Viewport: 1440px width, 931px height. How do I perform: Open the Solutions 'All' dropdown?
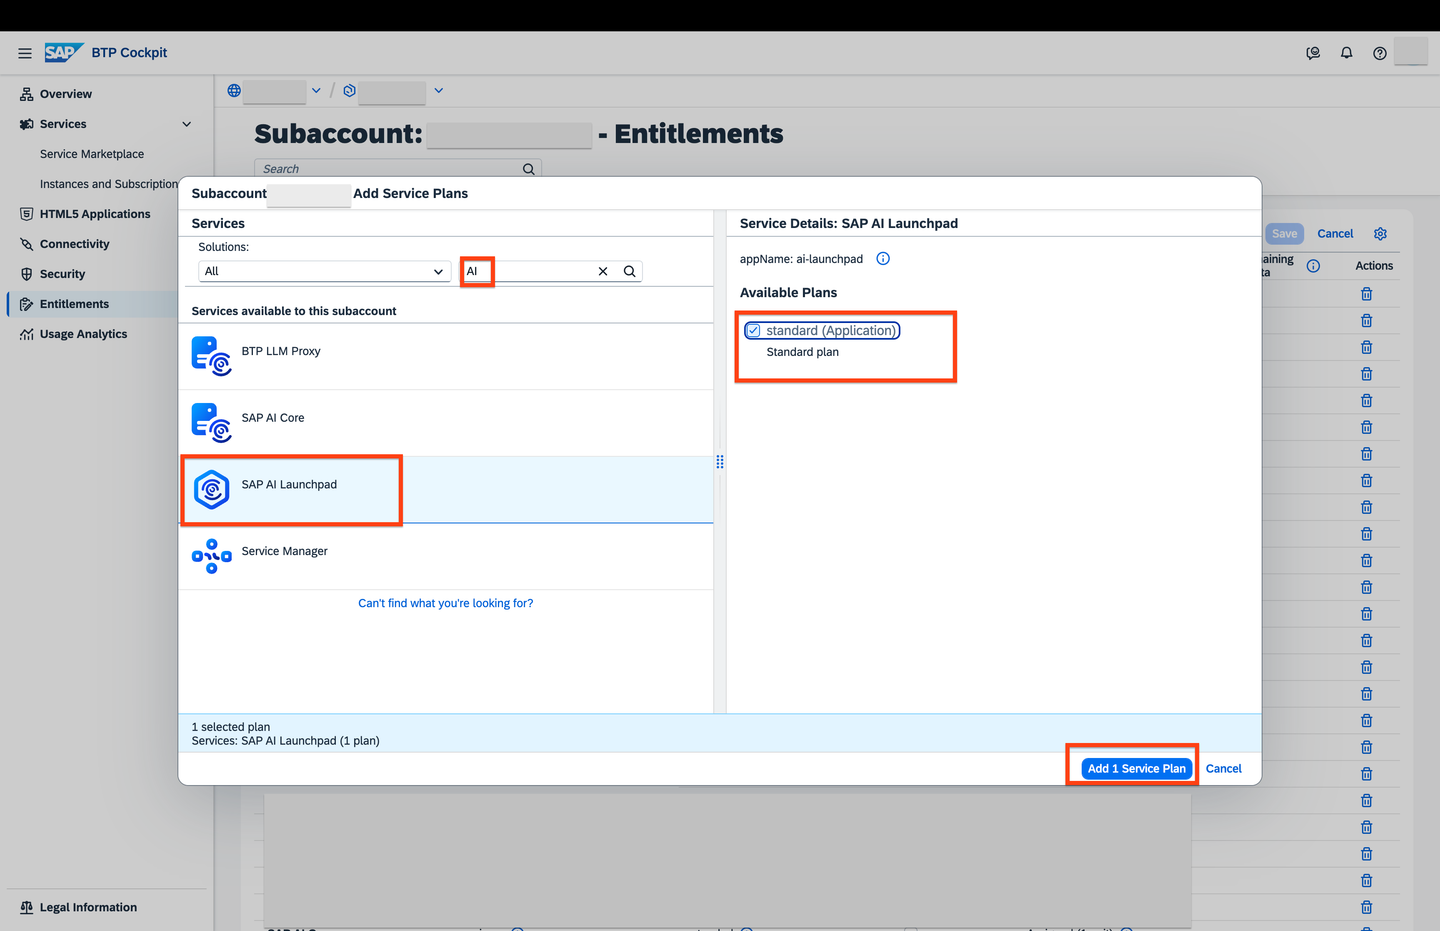(x=325, y=271)
